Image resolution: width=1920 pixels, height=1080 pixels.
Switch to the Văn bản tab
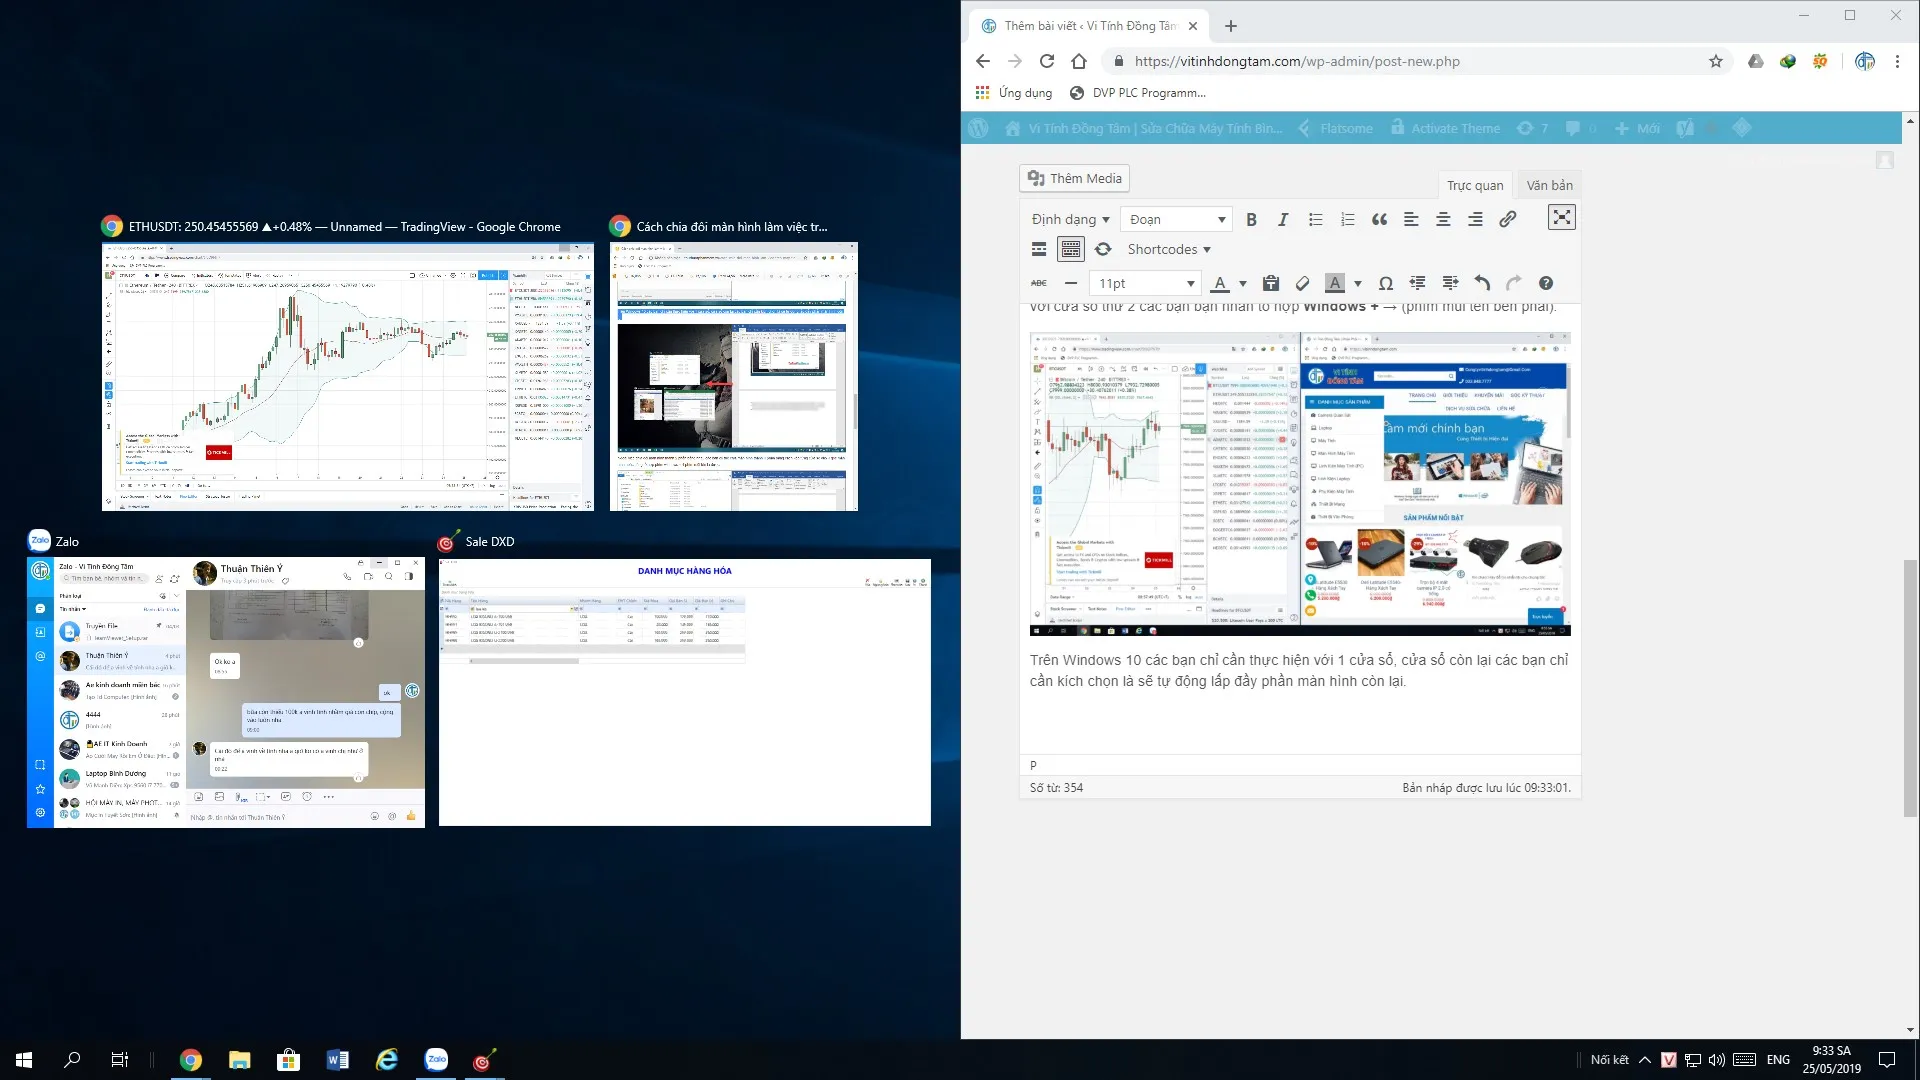[1548, 184]
